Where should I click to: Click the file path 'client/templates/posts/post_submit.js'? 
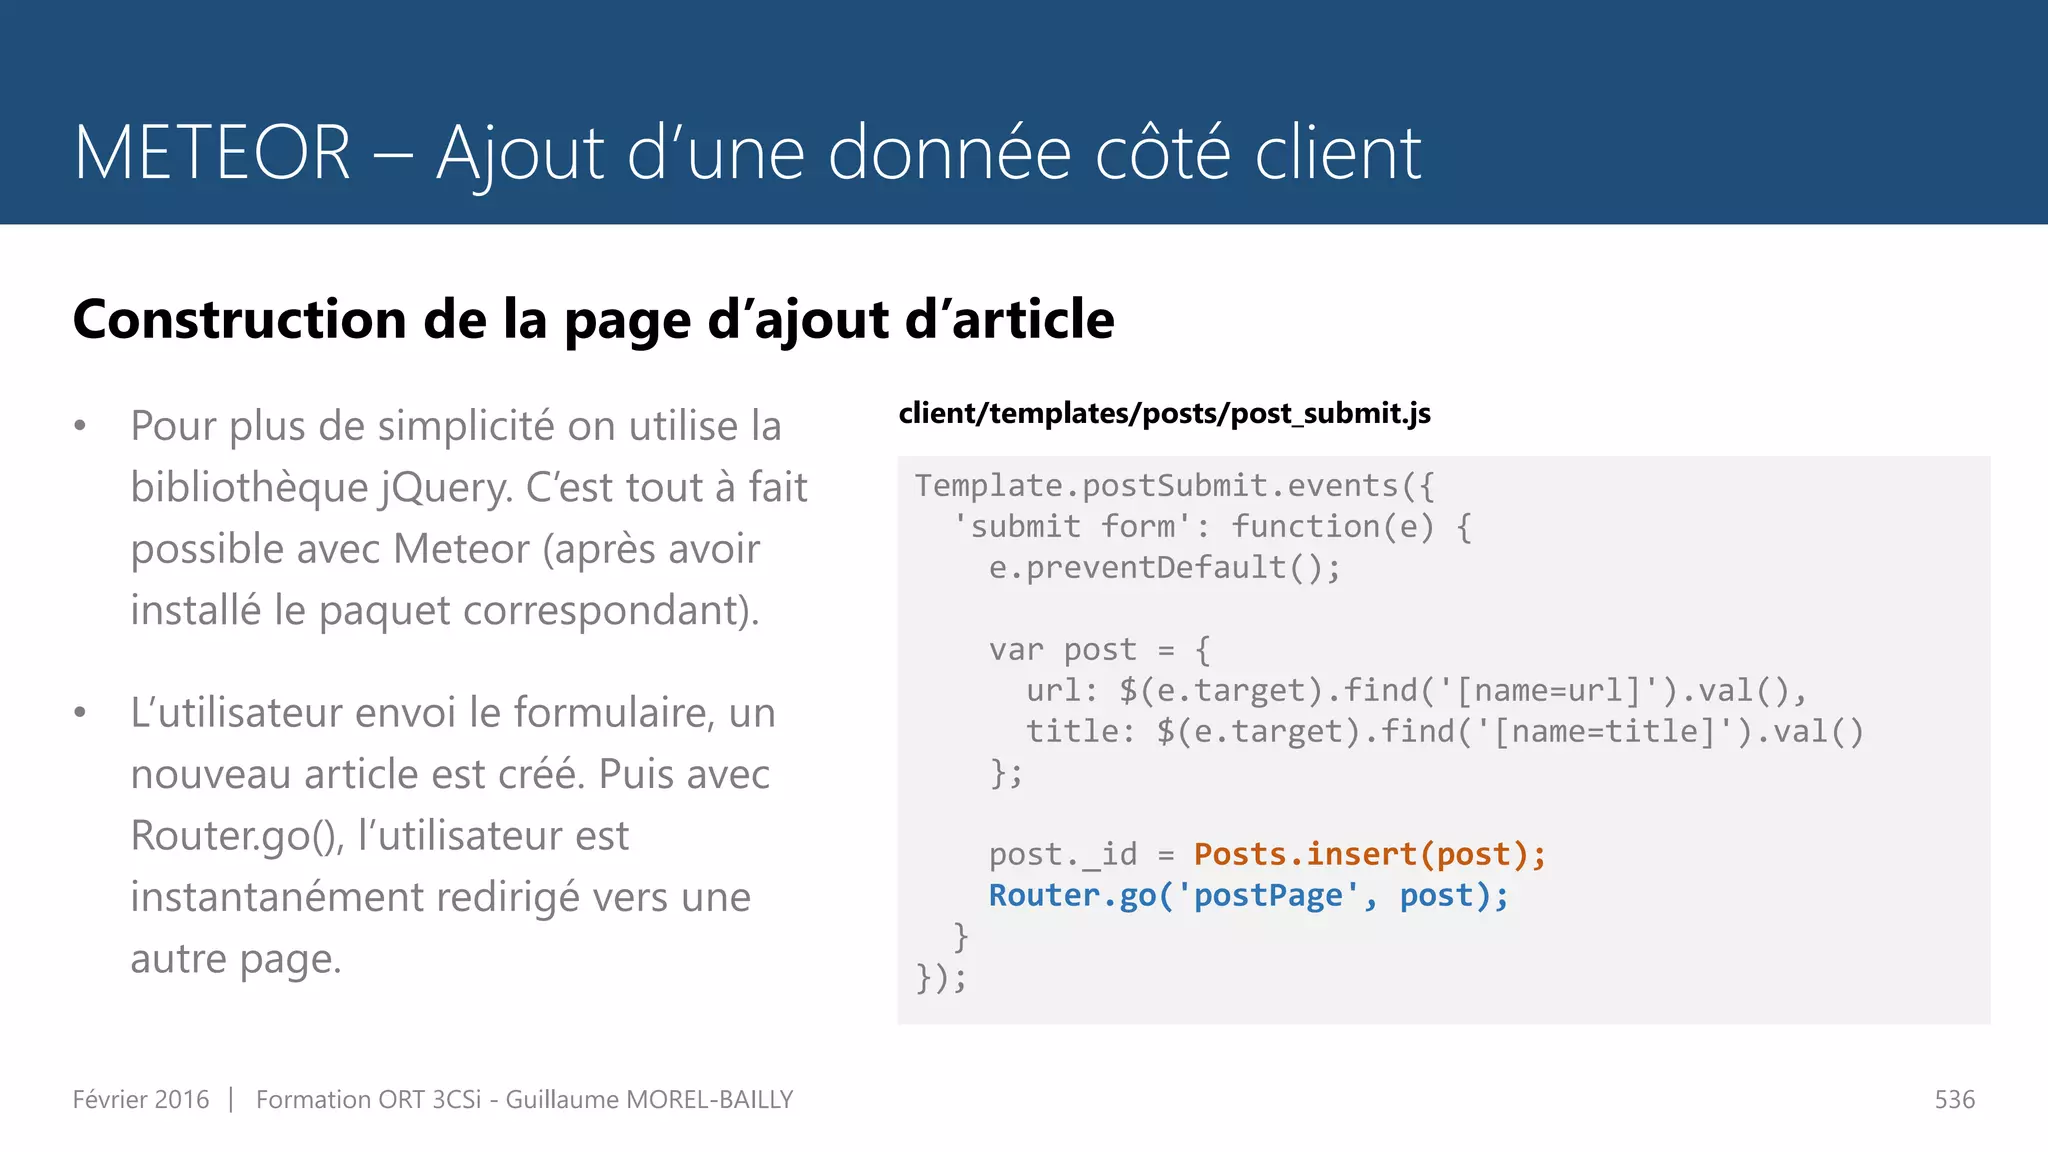point(1164,413)
